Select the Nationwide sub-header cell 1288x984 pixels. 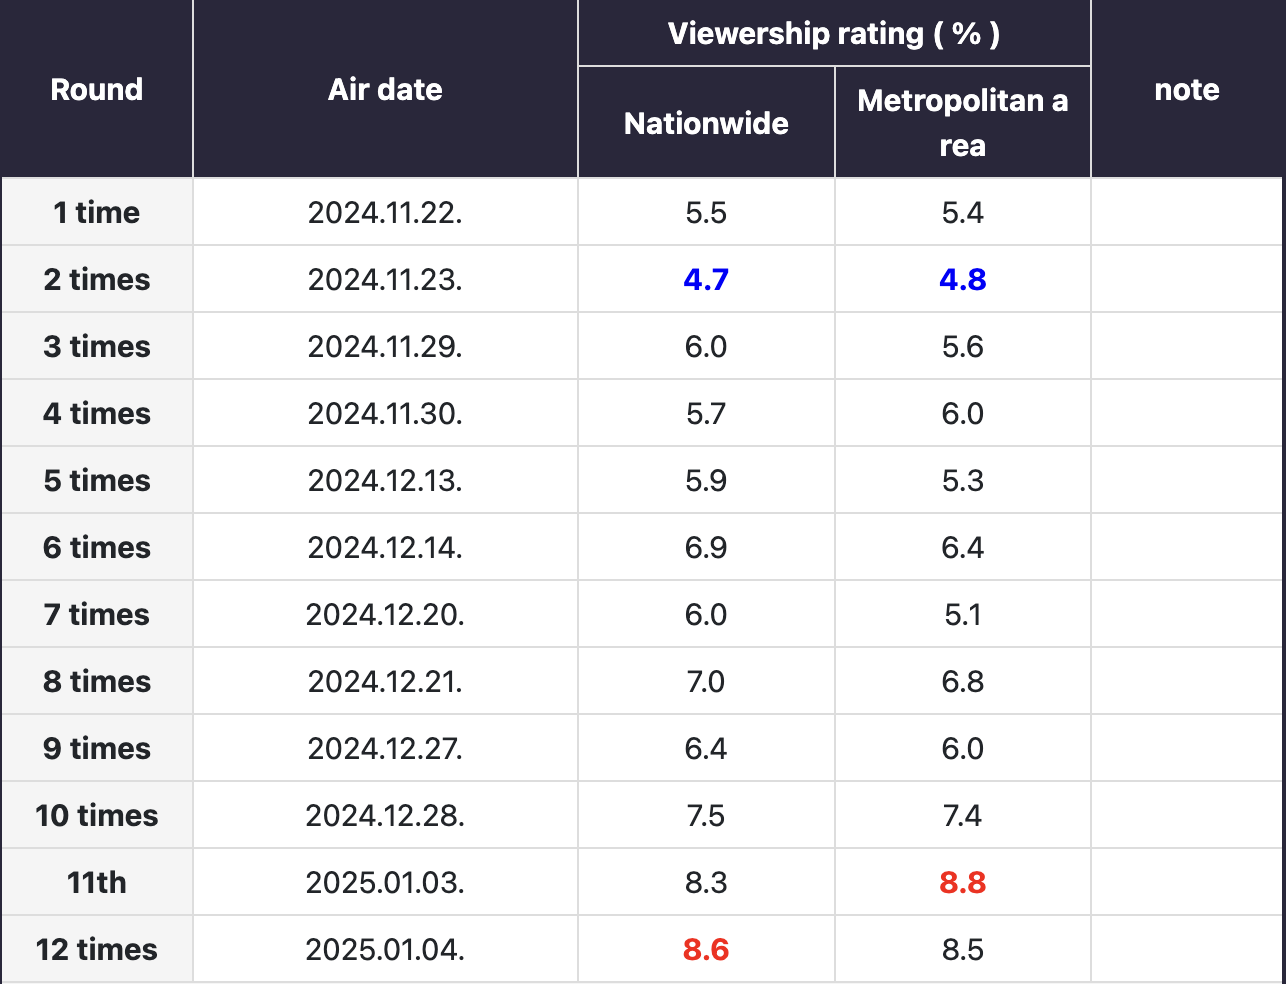(x=706, y=123)
